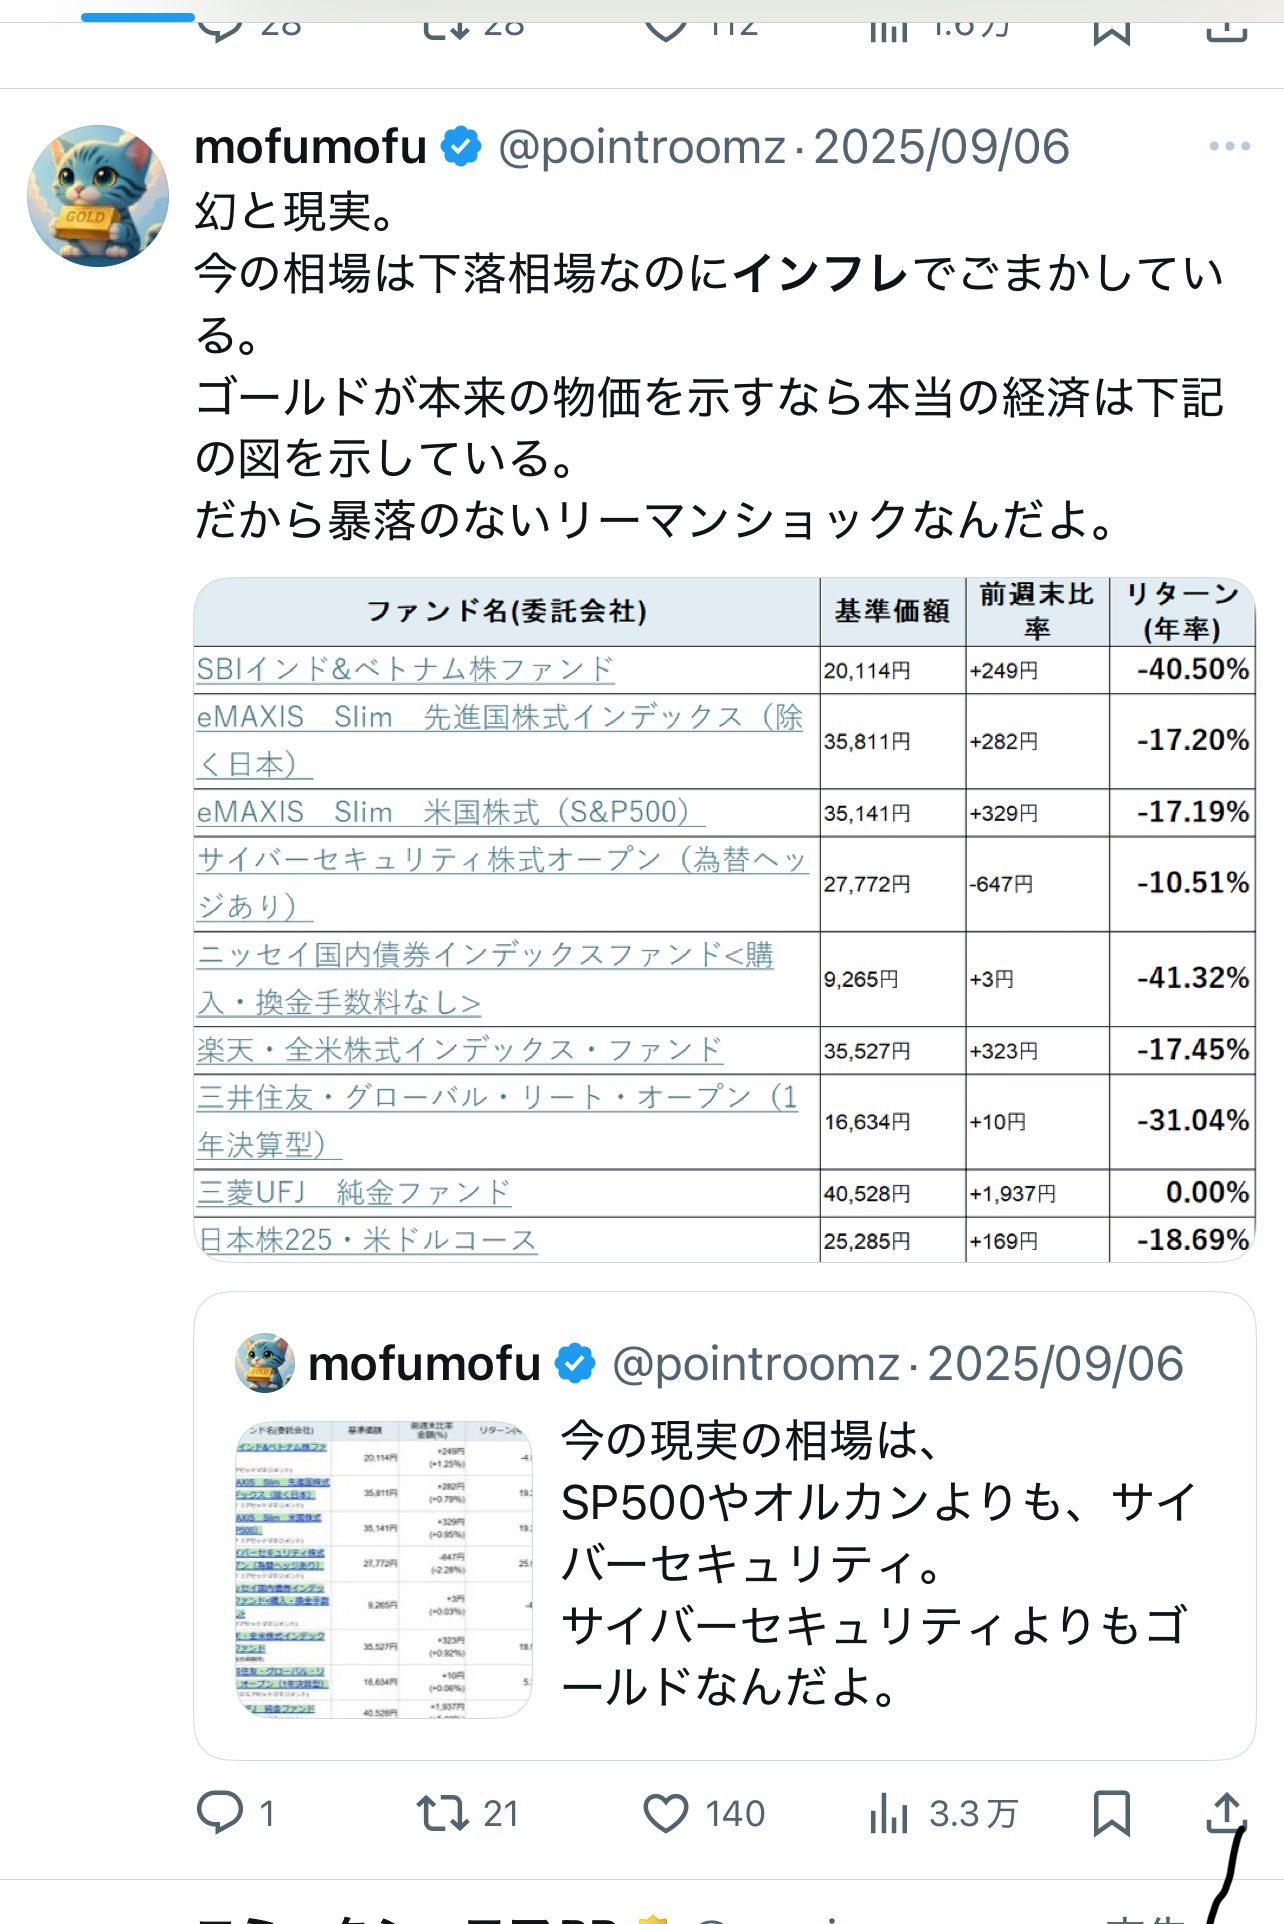Open the quoted tweet about サイバーセキュリティ
The image size is (1284, 1924).
coord(725,1526)
